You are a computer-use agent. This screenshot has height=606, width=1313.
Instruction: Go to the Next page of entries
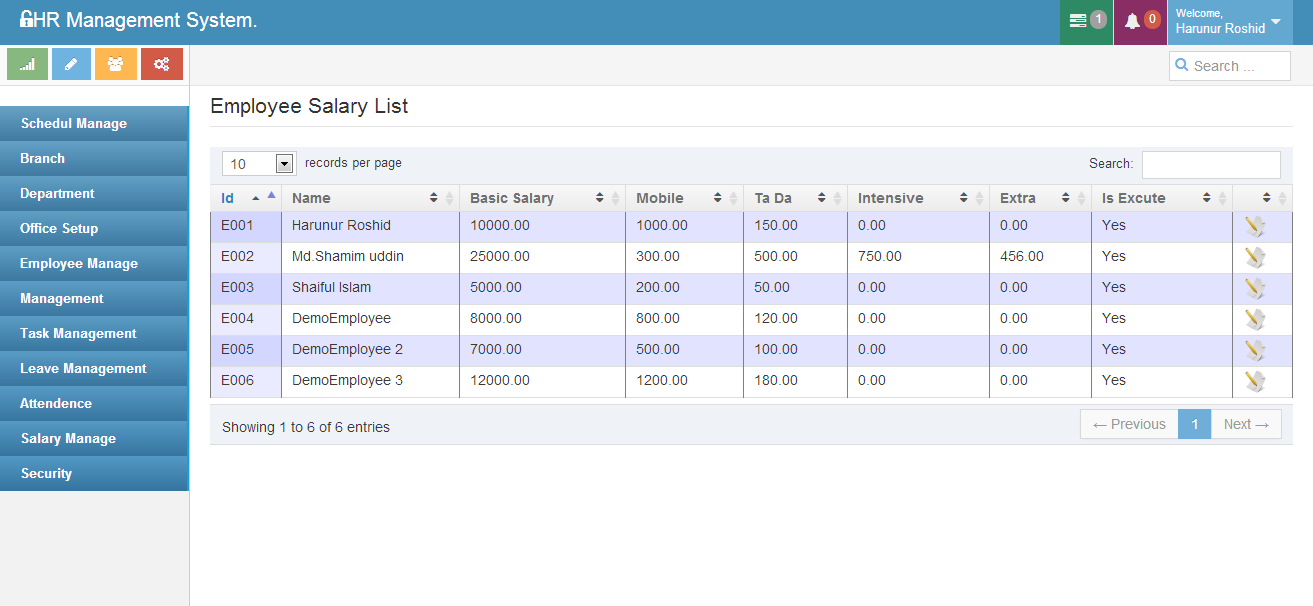[1246, 424]
